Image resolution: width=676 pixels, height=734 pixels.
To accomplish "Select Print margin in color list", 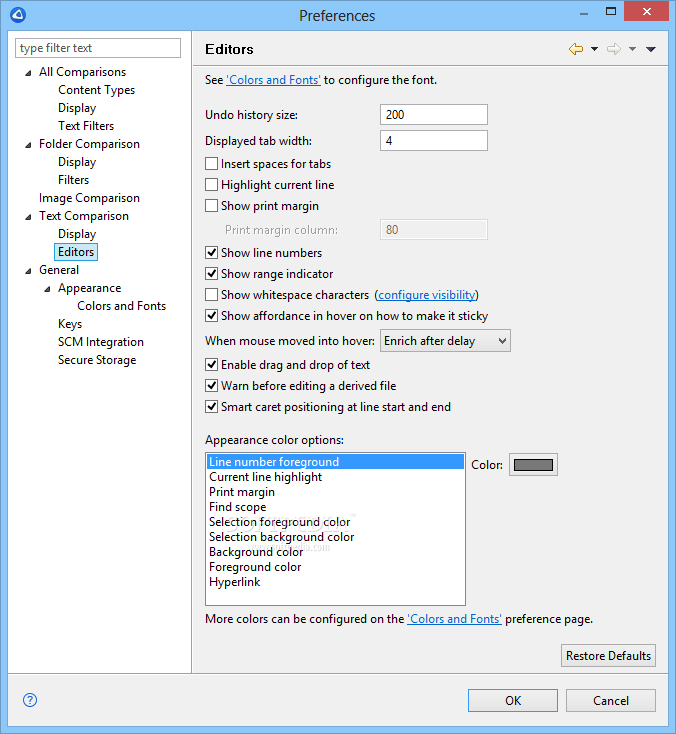I will point(335,492).
